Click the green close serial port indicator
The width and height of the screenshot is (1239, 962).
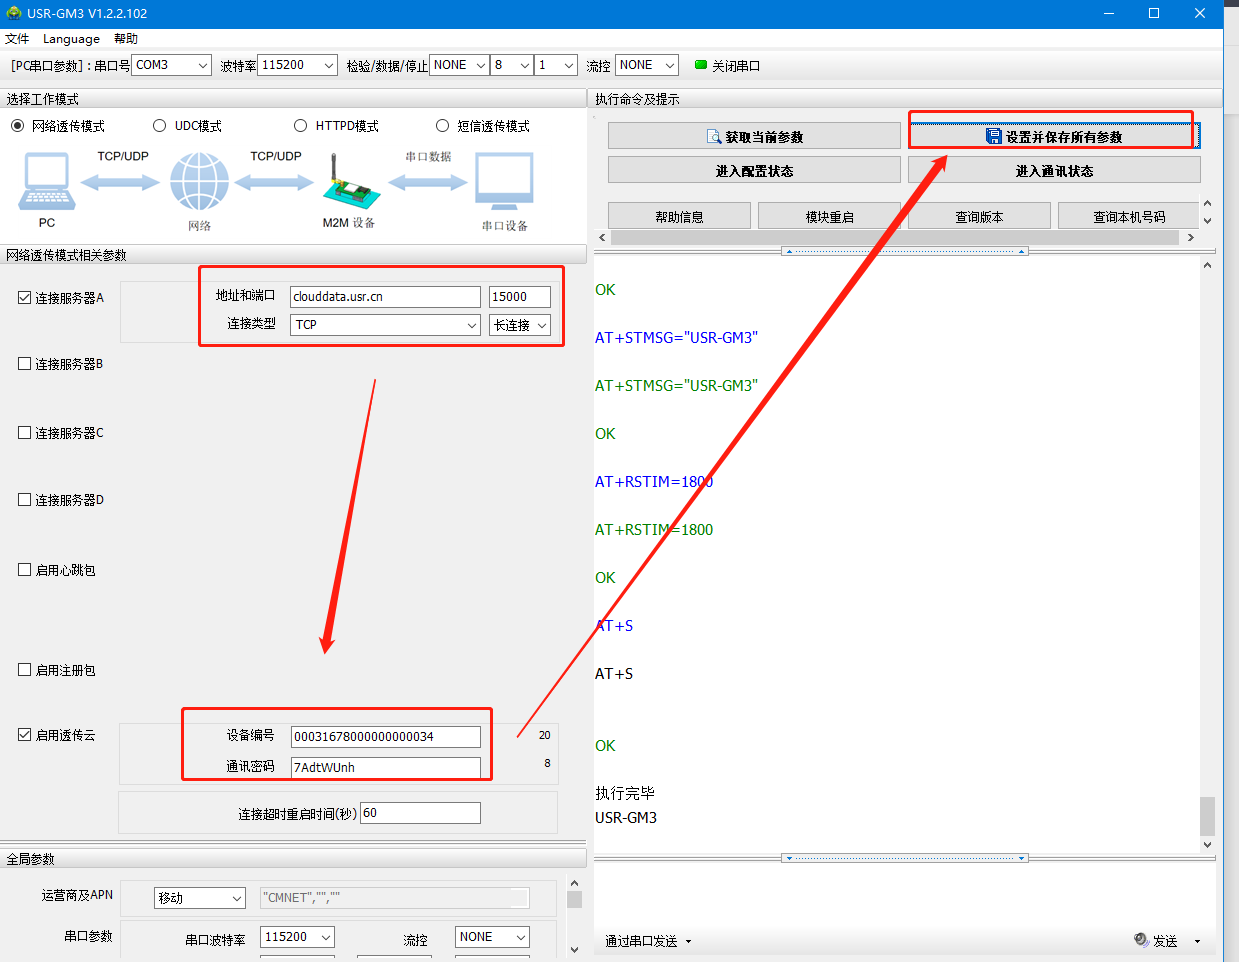pos(701,65)
